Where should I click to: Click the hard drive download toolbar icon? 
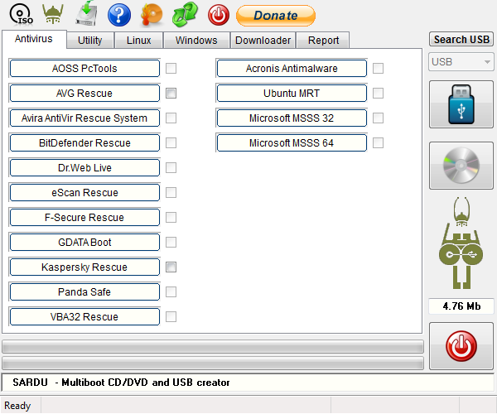tap(87, 13)
